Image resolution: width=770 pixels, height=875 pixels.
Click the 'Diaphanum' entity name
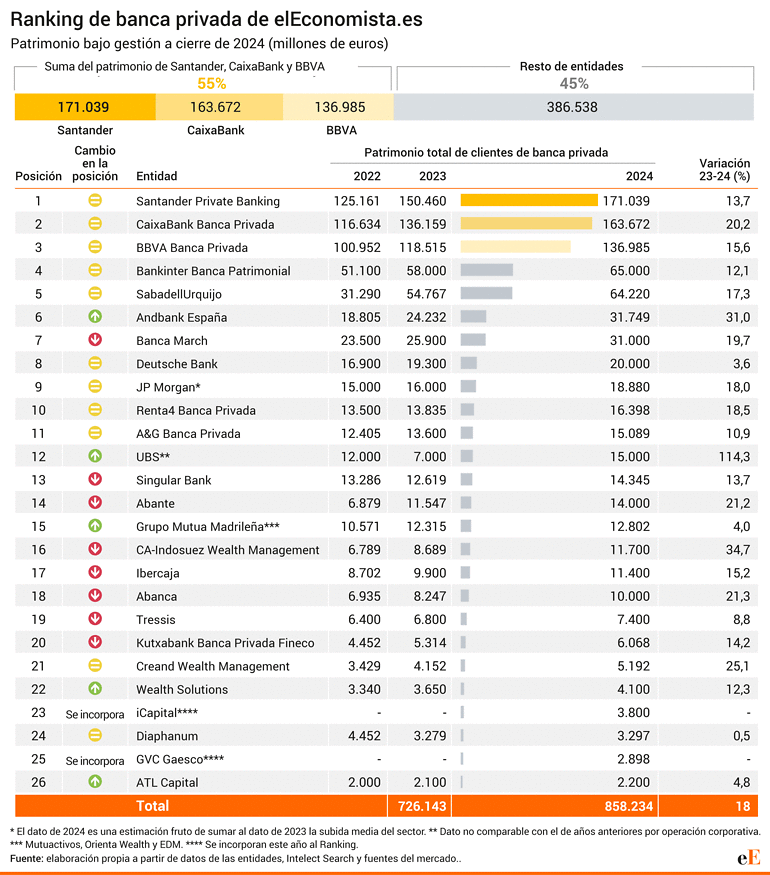coord(167,736)
